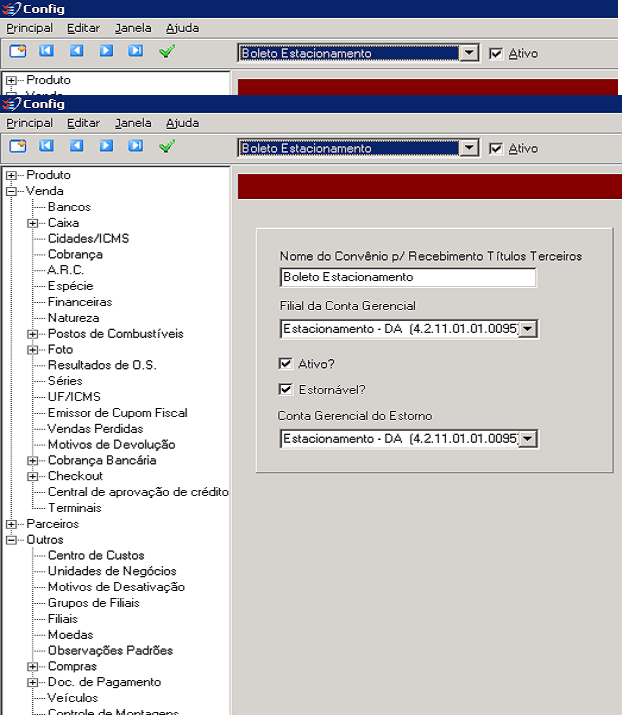Viewport: 623px width, 715px height.
Task: Open Boleto Estacionamento dropdown in back window toolbar
Action: (469, 53)
